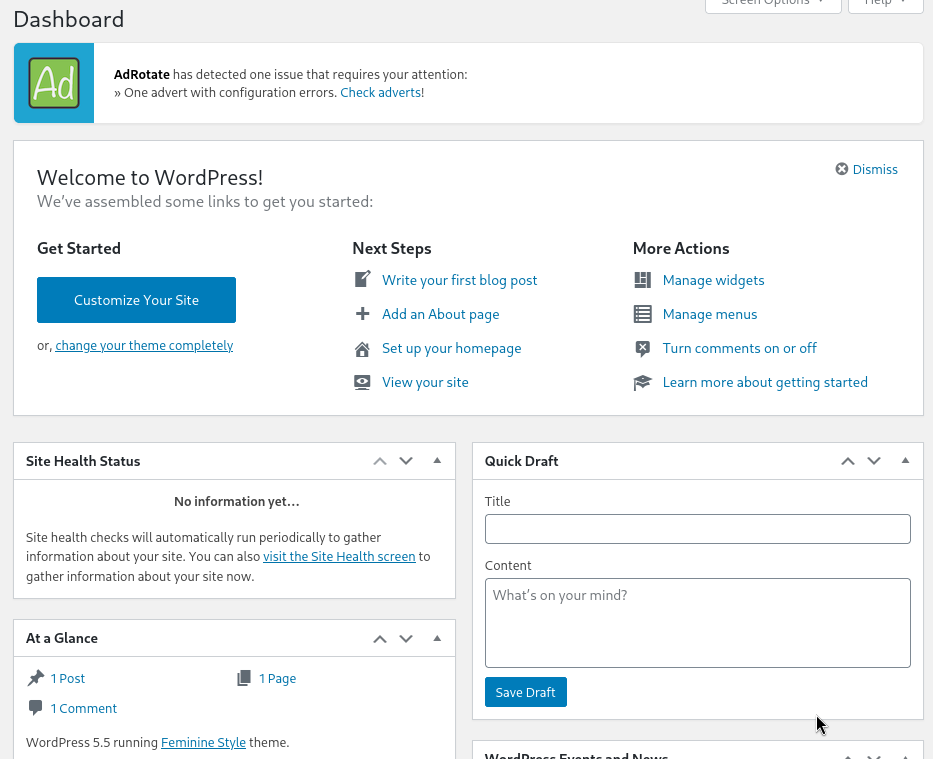Click the plus icon beside Add an About page

(363, 314)
